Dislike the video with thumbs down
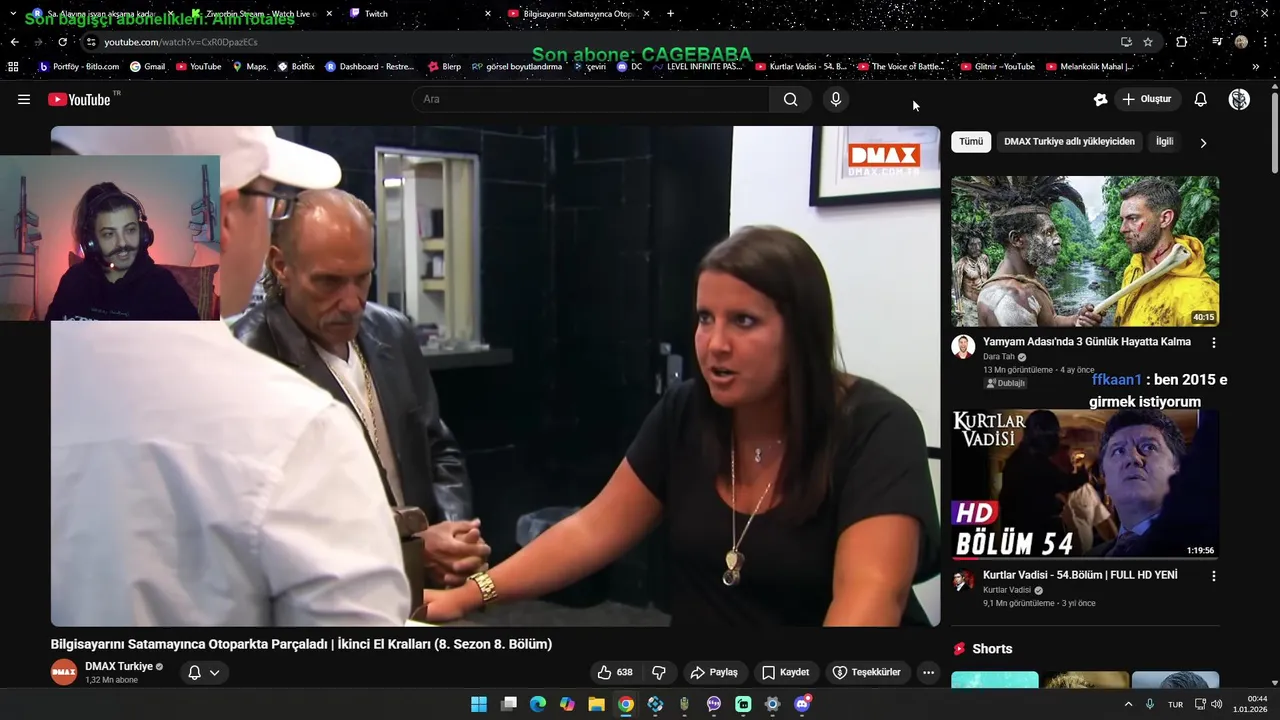Screen dimensions: 1280x720 tap(659, 672)
